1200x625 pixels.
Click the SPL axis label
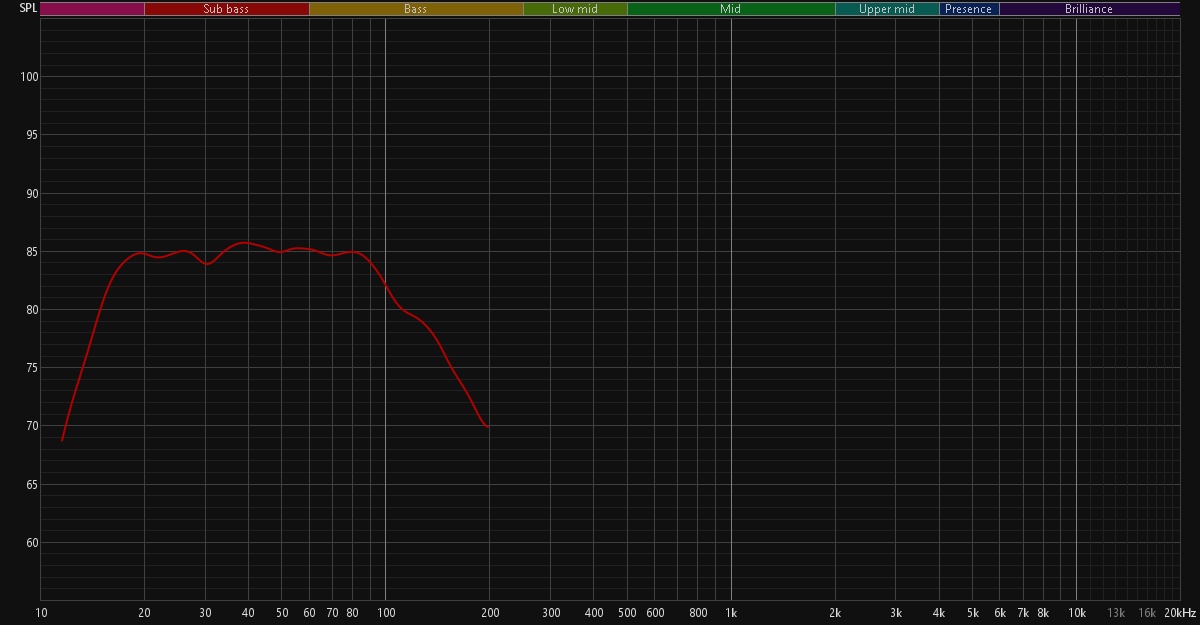click(x=28, y=9)
